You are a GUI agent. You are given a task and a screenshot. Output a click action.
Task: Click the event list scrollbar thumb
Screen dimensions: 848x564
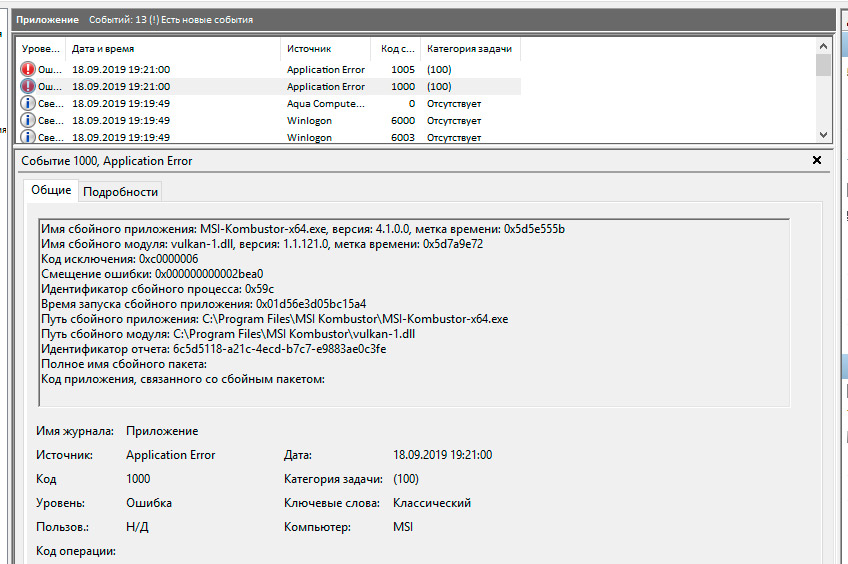tap(823, 65)
